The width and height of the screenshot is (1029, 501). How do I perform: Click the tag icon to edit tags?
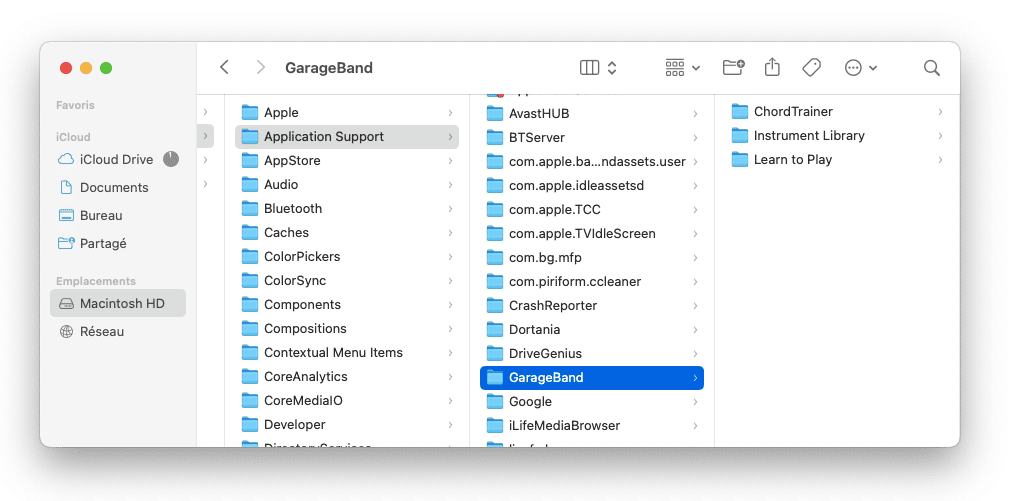[812, 68]
